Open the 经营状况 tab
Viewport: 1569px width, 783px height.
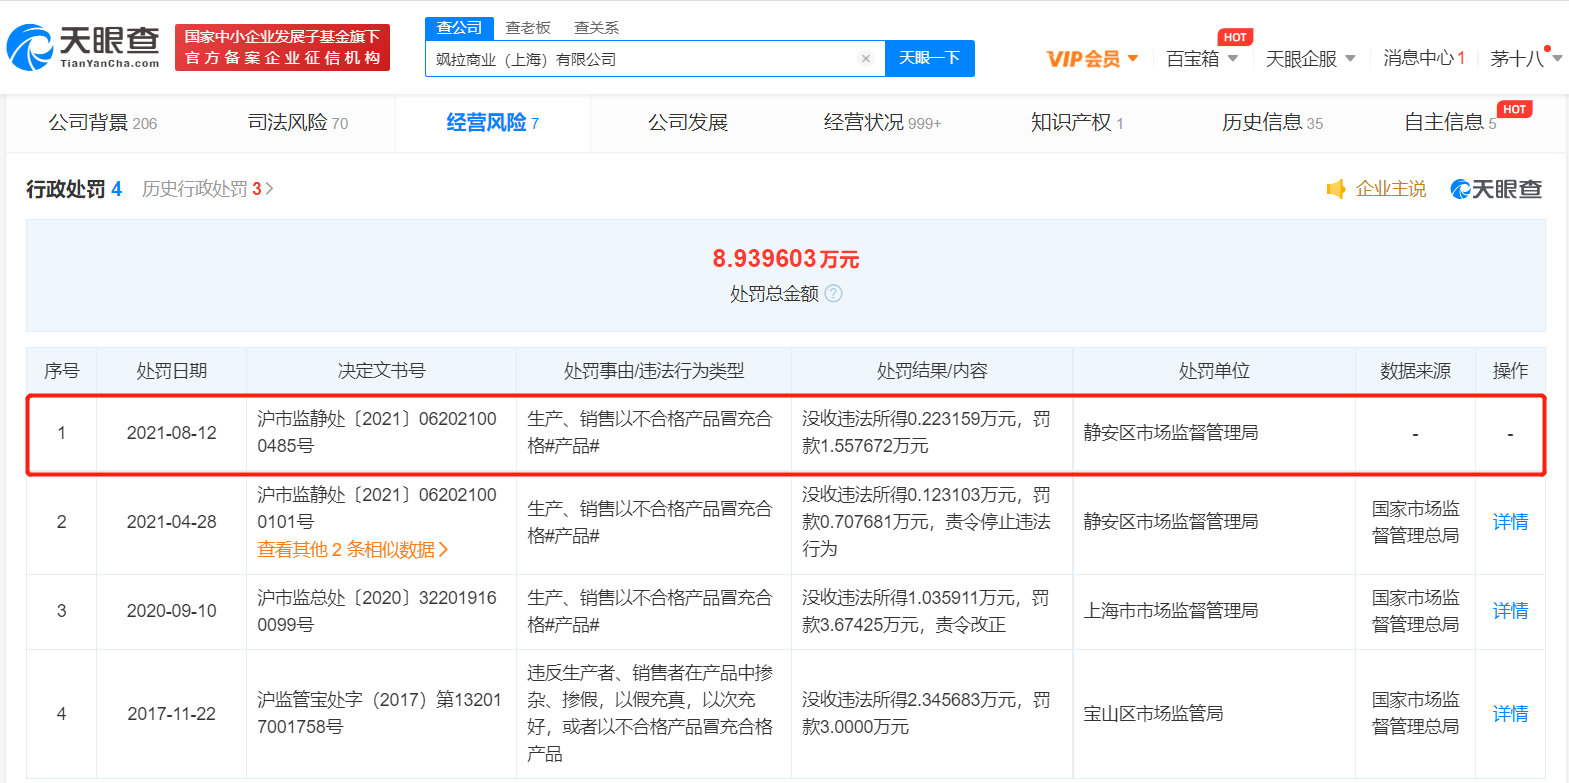882,123
